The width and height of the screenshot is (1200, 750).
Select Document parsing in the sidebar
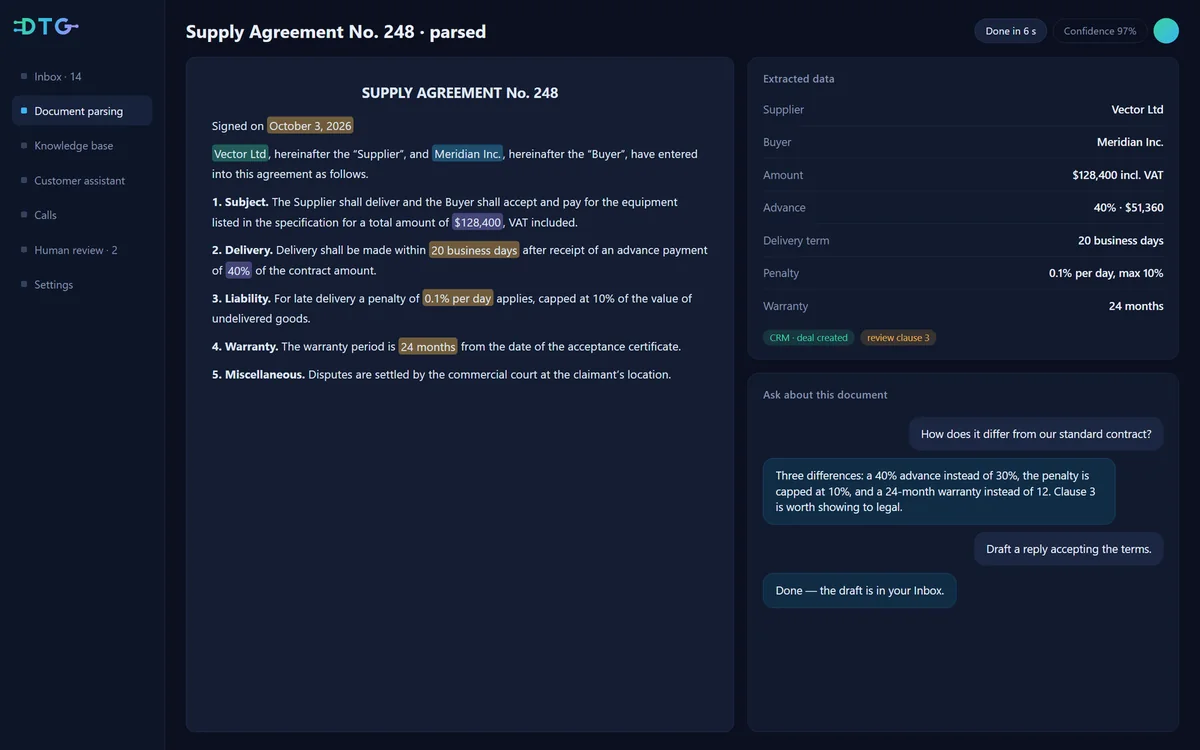point(82,111)
